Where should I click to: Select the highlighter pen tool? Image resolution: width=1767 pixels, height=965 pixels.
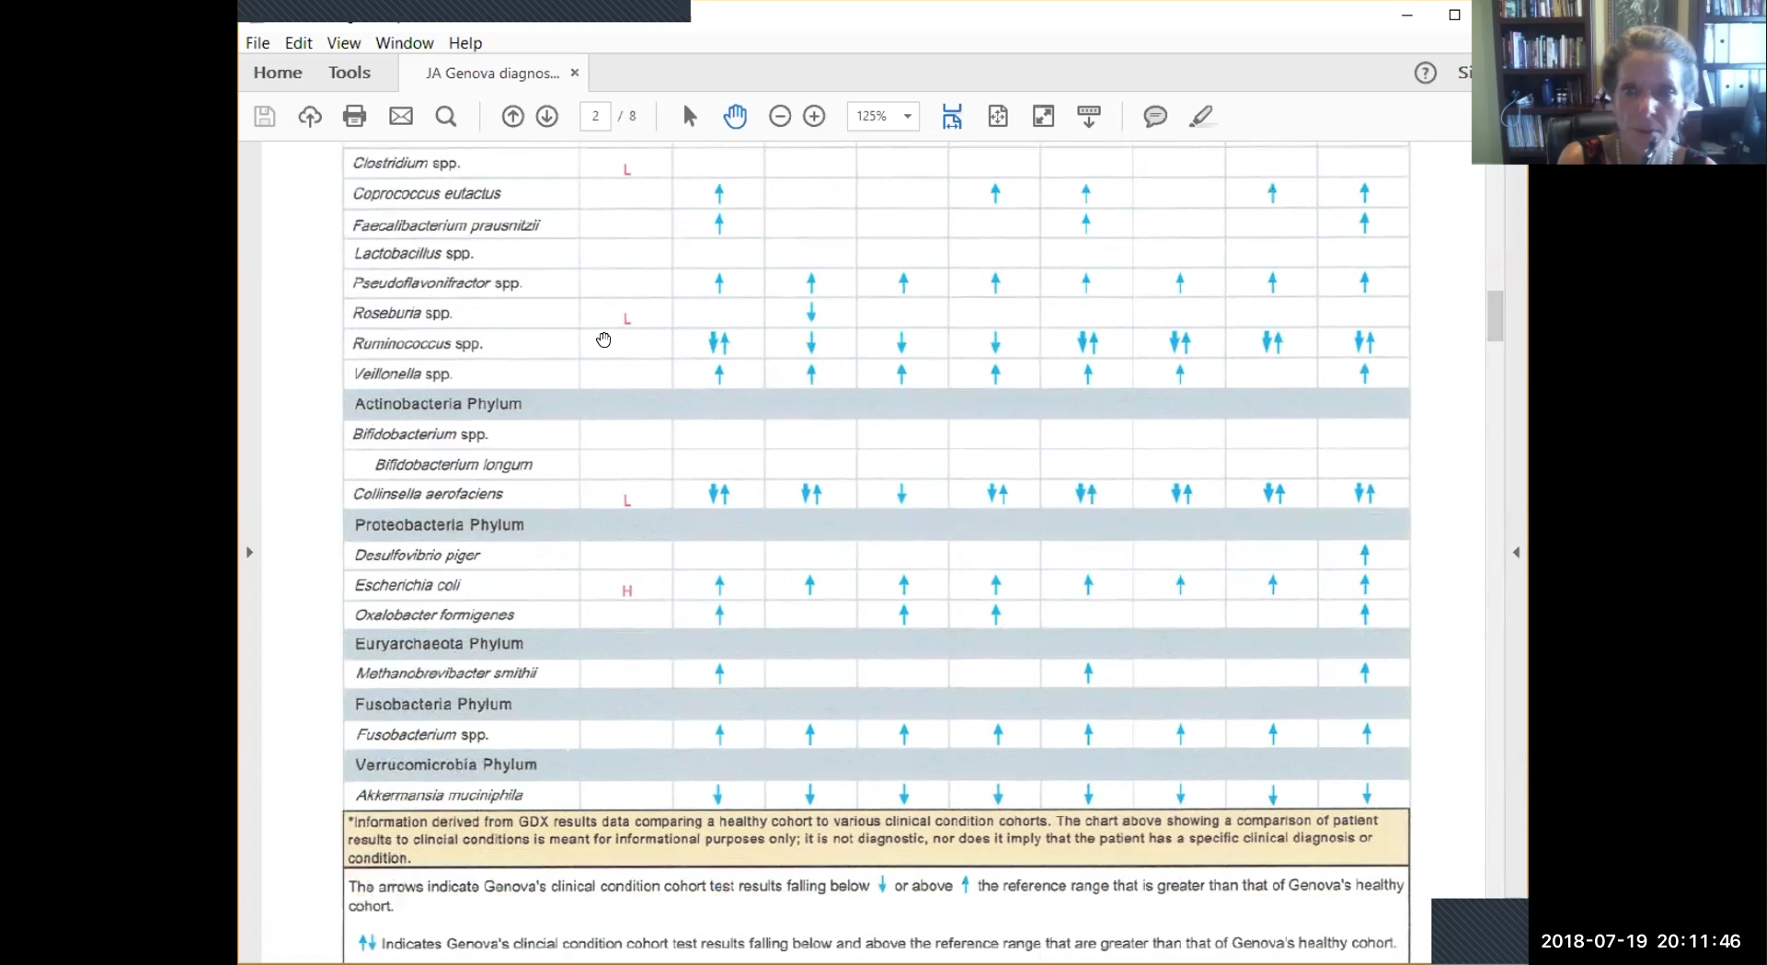pyautogui.click(x=1201, y=116)
